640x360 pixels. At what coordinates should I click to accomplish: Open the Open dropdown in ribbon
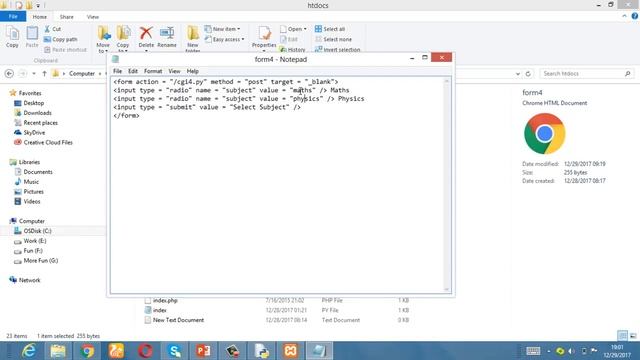293,29
